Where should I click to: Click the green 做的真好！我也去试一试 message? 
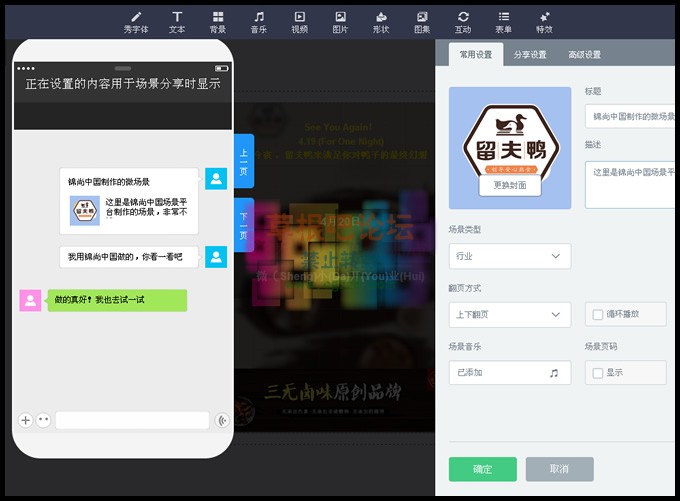[x=117, y=300]
